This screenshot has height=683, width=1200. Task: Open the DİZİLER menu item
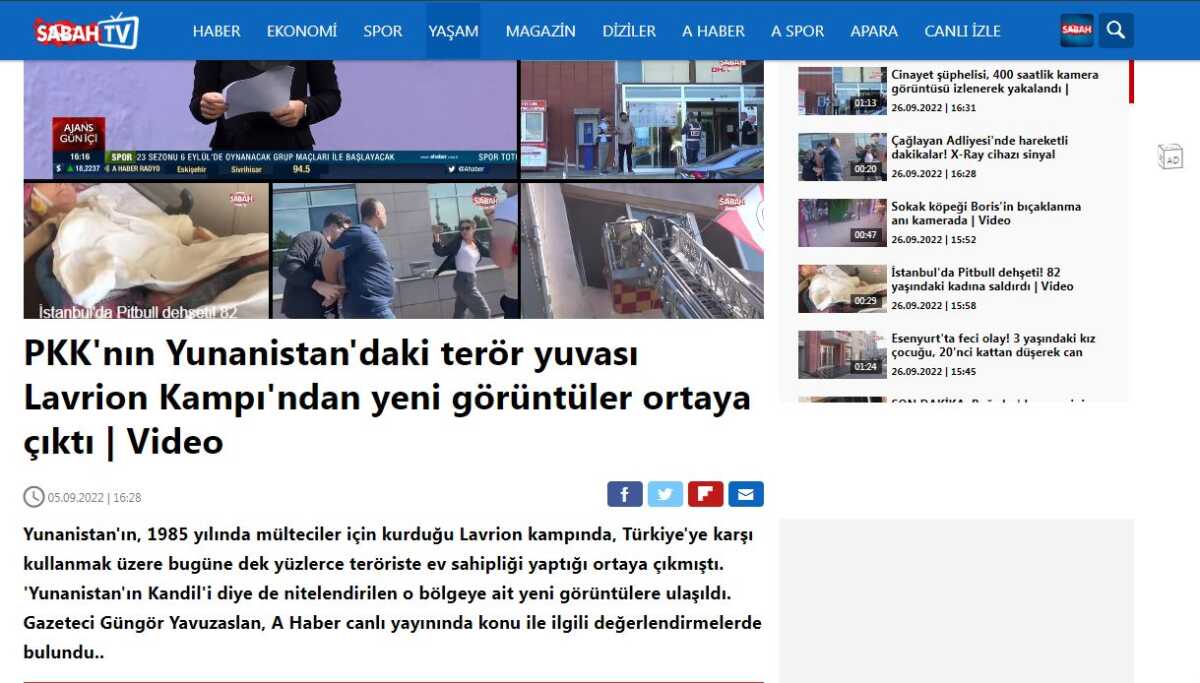pyautogui.click(x=629, y=31)
